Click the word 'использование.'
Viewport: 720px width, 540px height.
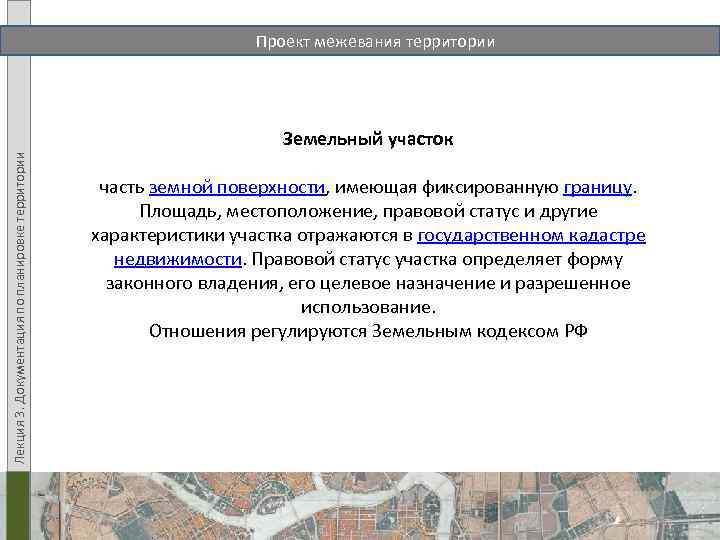(x=368, y=307)
